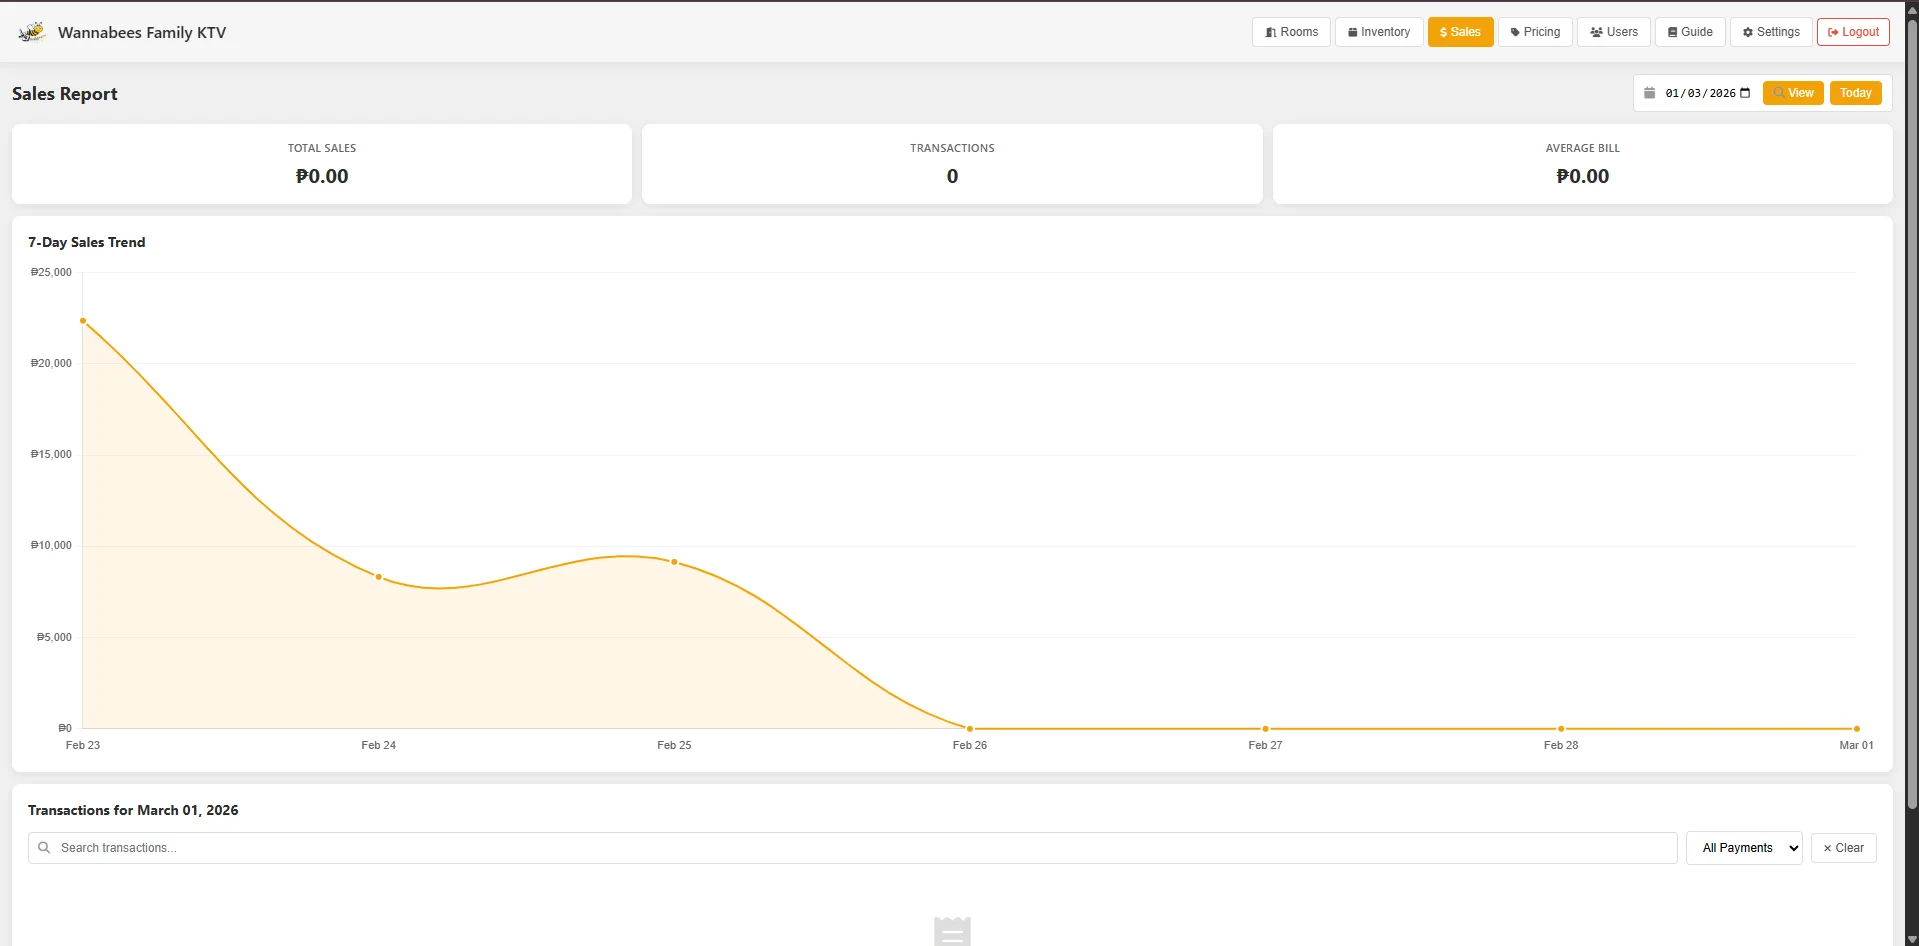This screenshot has width=1919, height=946.
Task: Click the ₱25,000 axis label
Action: [51, 272]
